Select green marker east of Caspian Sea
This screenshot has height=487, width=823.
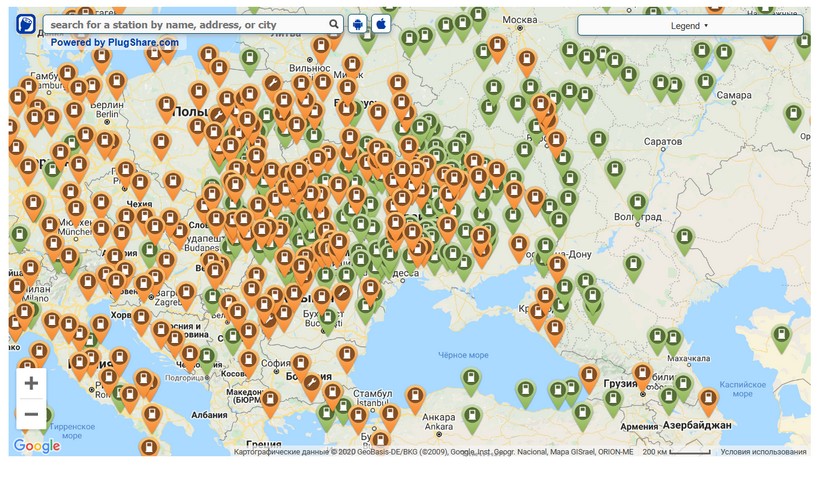tap(782, 337)
